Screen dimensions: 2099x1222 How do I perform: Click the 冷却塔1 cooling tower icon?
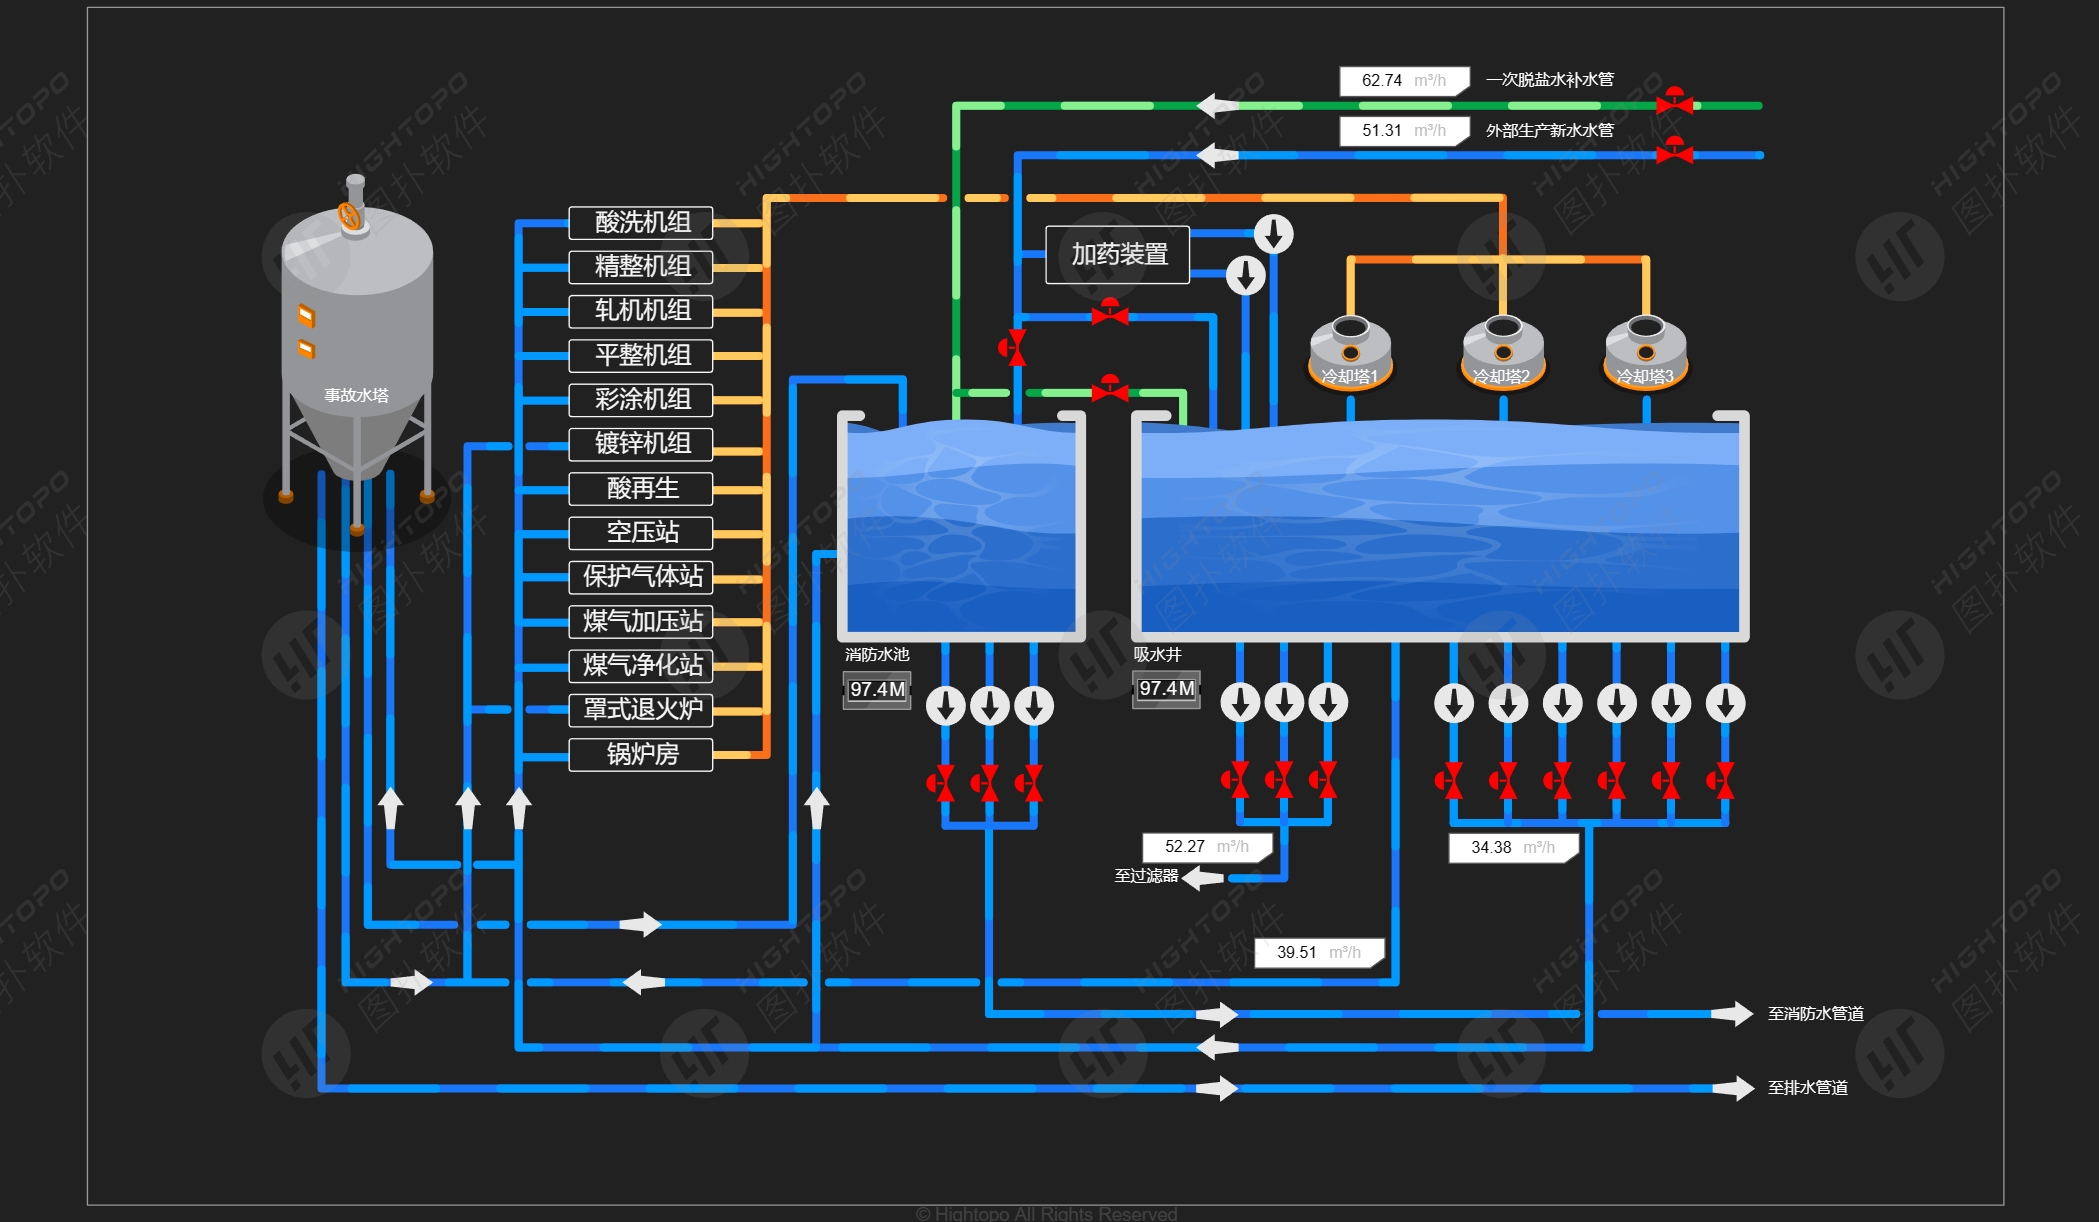click(1350, 352)
